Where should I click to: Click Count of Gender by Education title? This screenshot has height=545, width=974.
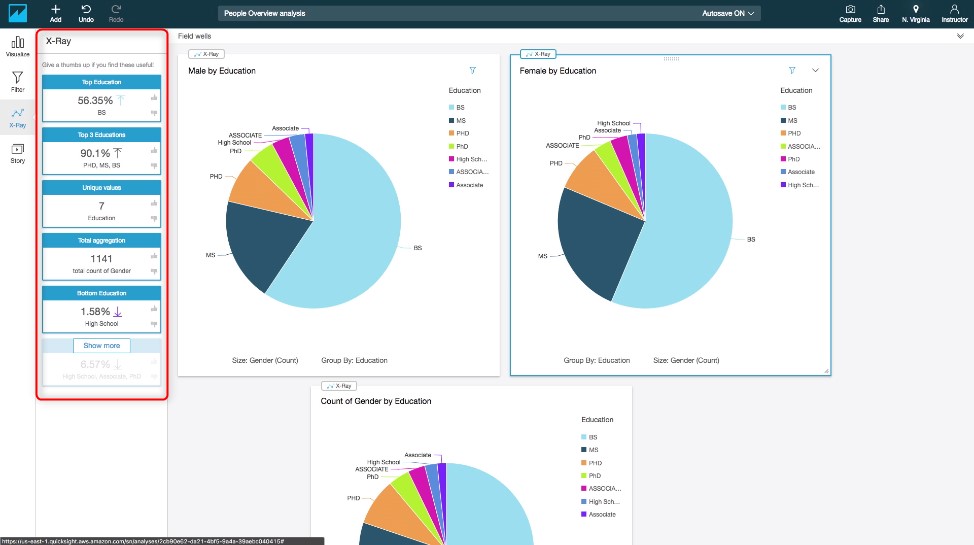(376, 401)
